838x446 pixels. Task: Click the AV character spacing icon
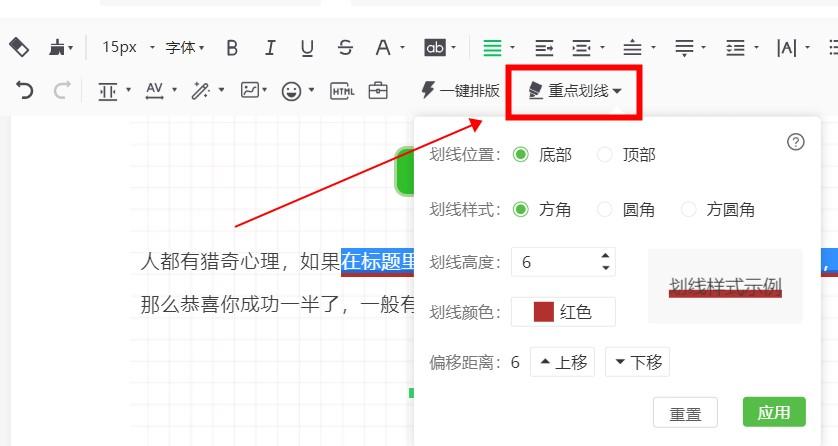(x=154, y=91)
